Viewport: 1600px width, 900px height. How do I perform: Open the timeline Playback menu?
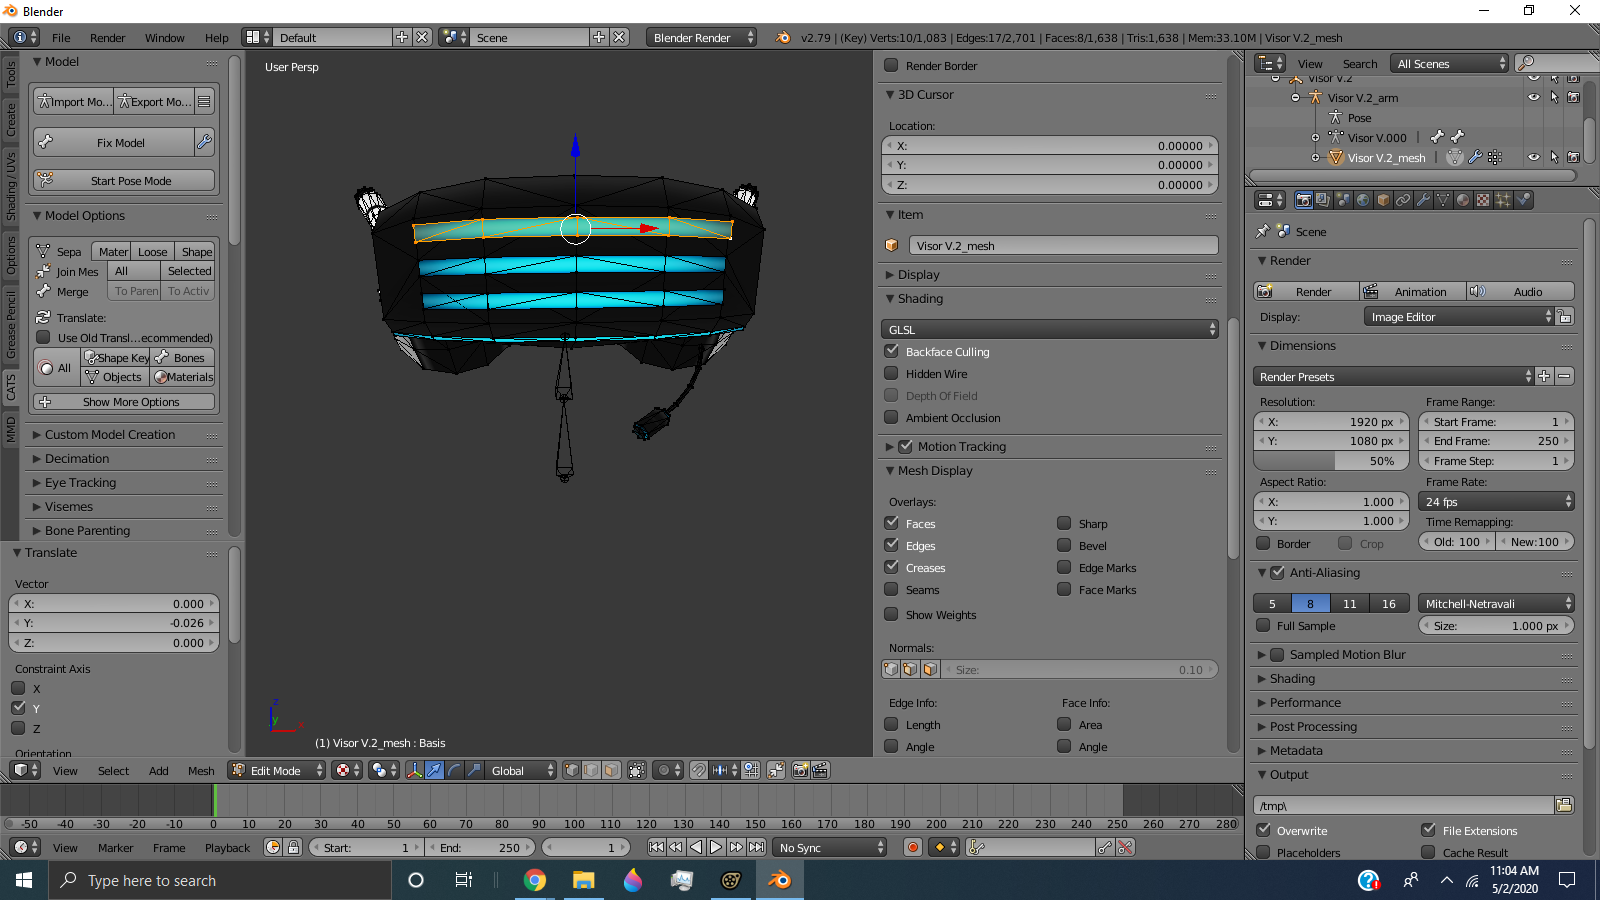[x=228, y=847]
